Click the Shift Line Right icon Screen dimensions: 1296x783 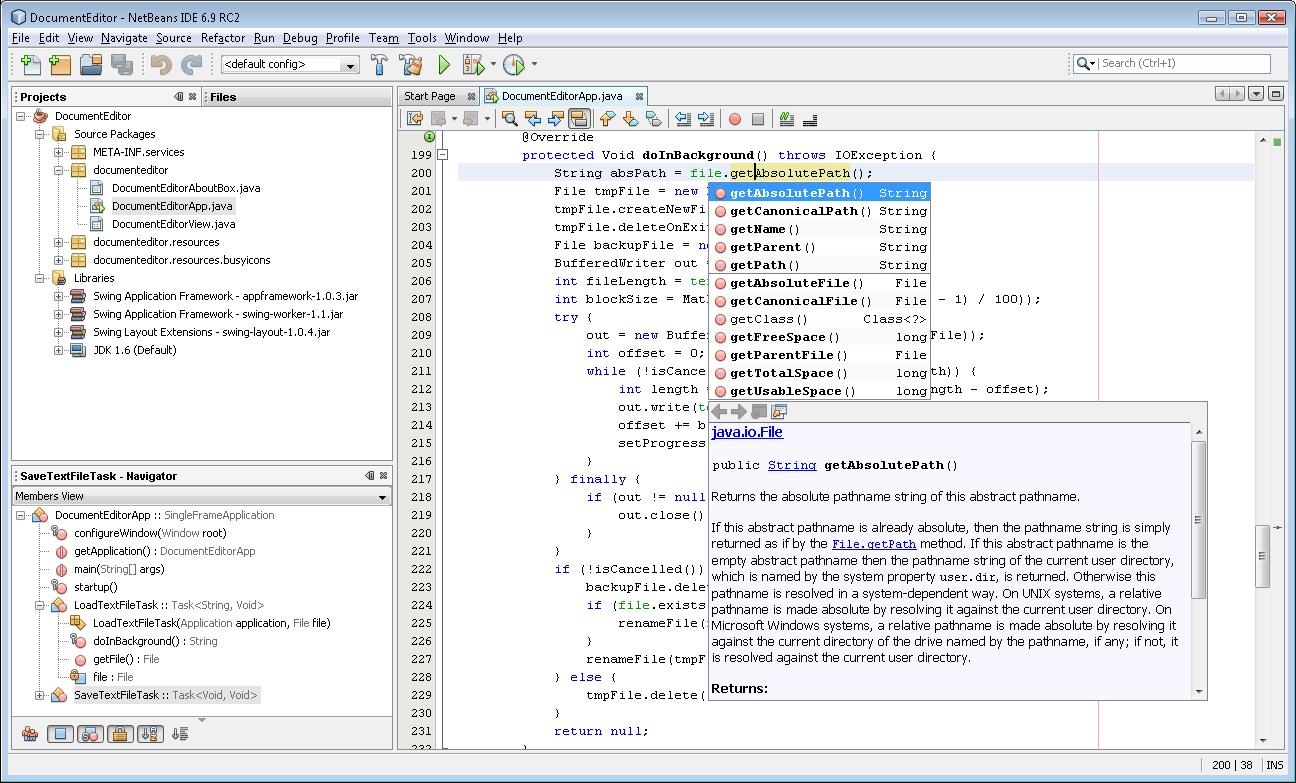706,119
